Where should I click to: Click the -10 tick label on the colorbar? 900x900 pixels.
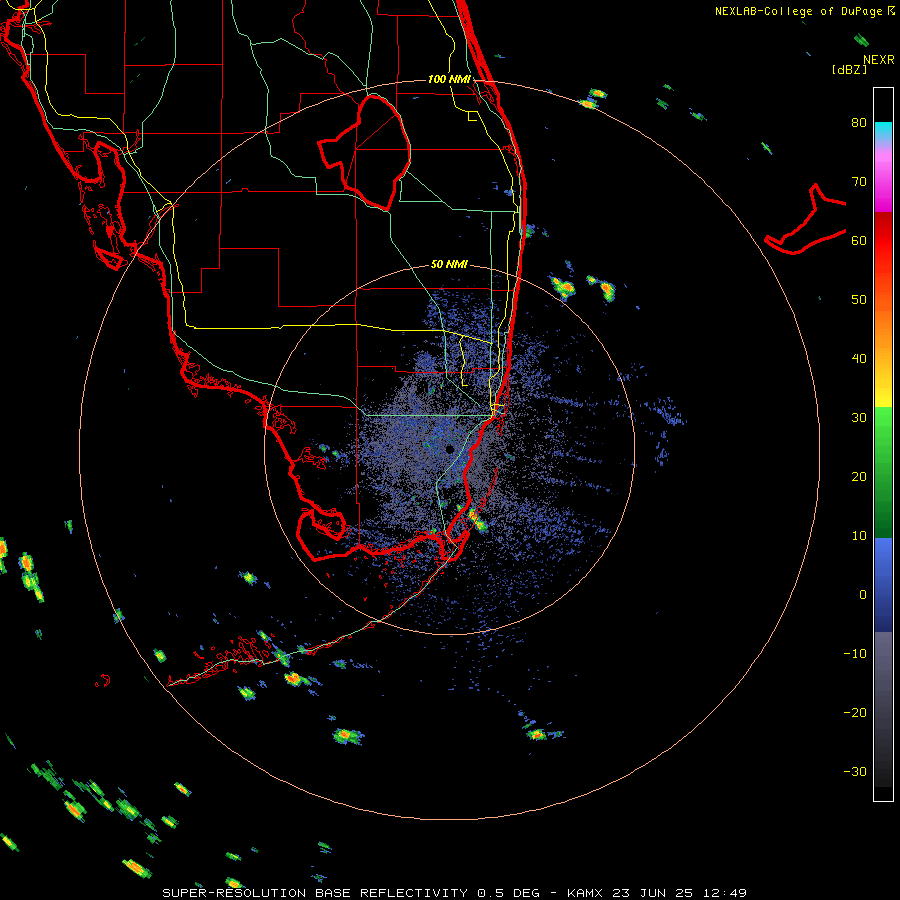tap(855, 654)
